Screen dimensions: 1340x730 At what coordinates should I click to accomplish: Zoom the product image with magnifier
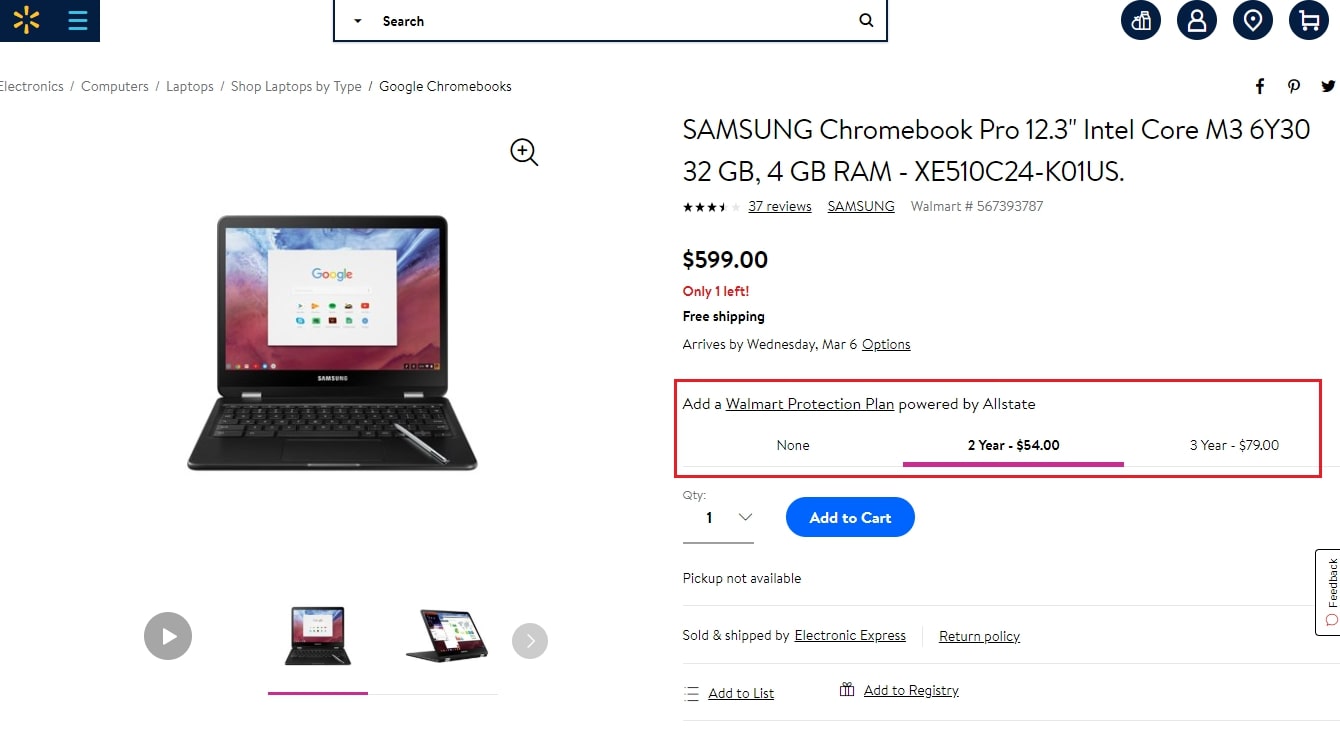point(524,152)
